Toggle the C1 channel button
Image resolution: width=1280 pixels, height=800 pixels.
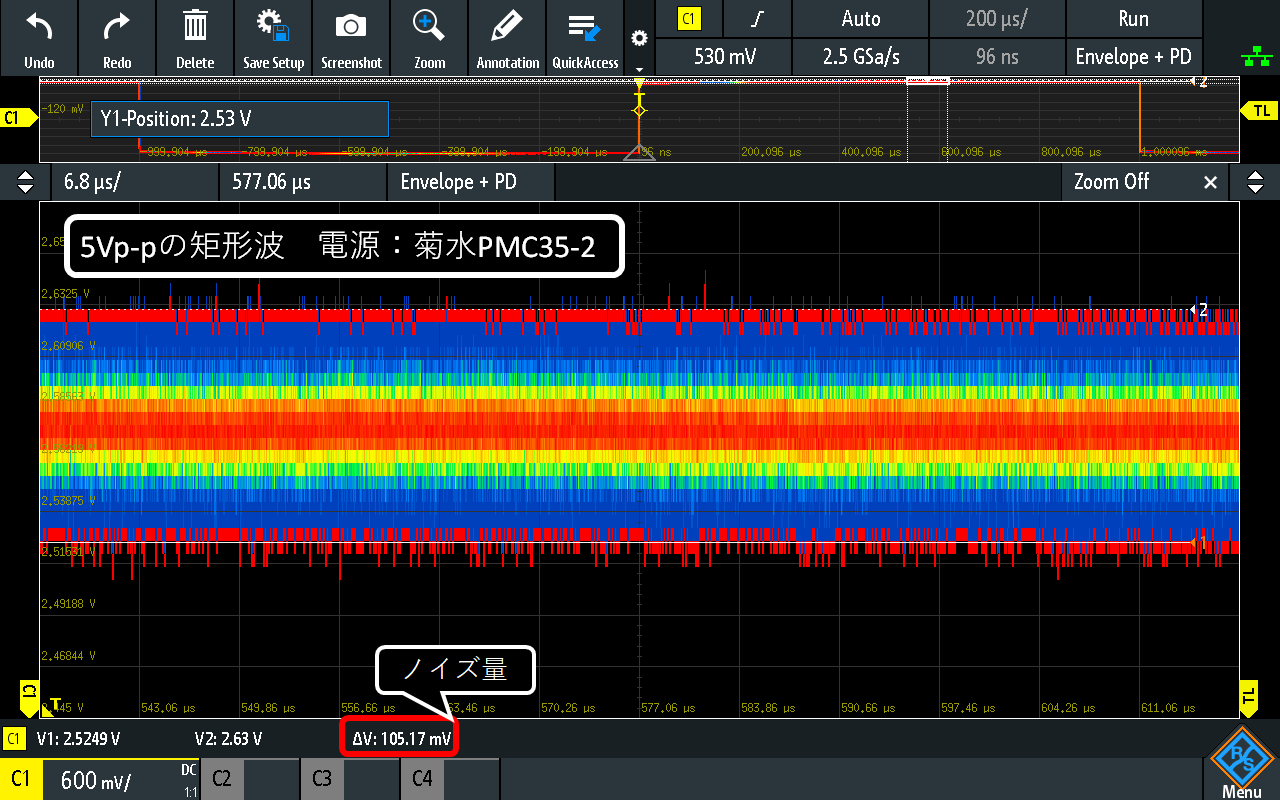click(x=21, y=778)
